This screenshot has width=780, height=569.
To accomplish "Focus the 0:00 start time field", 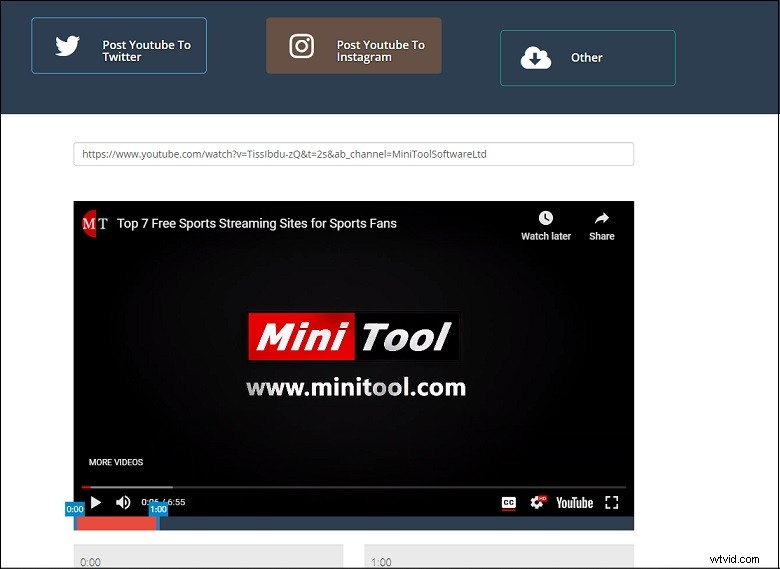I will 208,557.
